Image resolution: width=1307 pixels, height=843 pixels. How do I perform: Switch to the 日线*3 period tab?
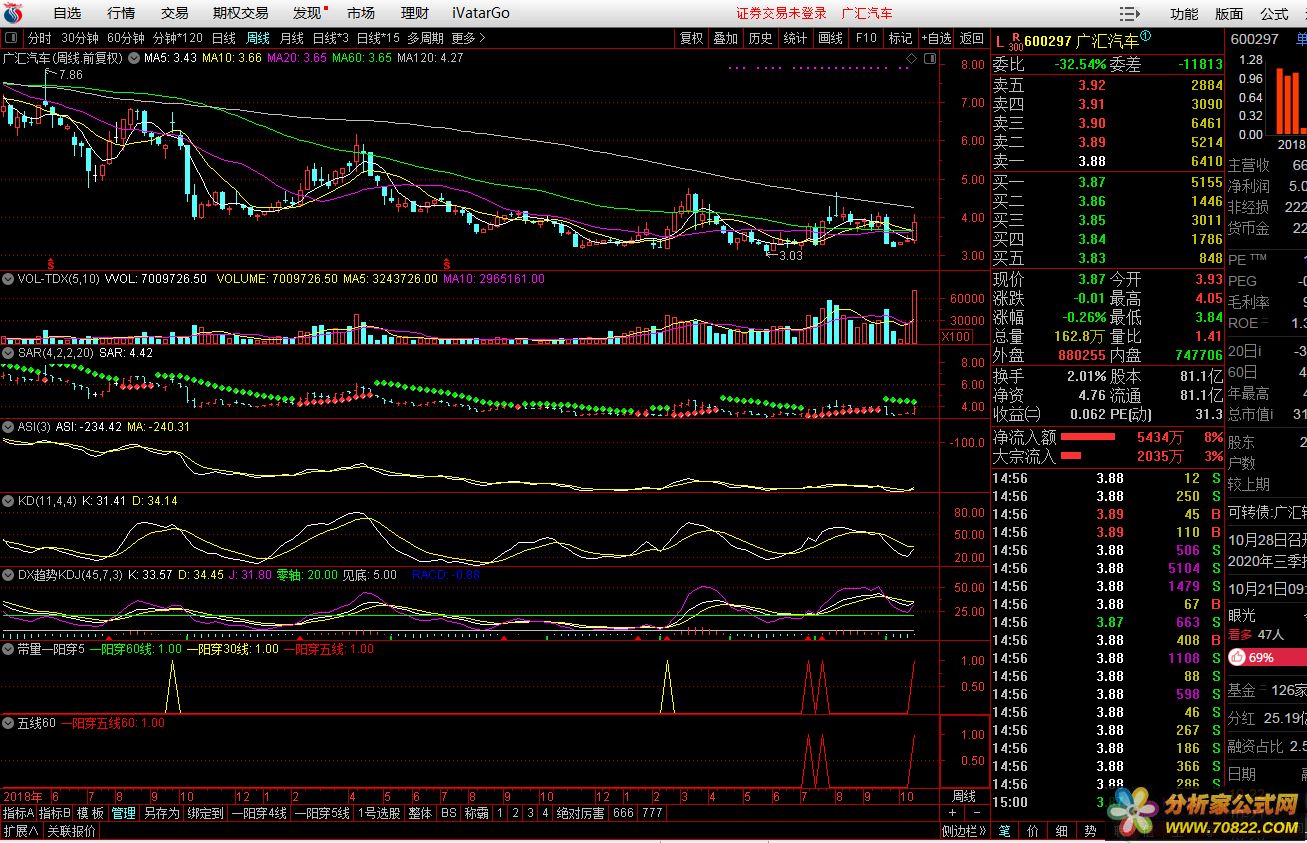331,38
